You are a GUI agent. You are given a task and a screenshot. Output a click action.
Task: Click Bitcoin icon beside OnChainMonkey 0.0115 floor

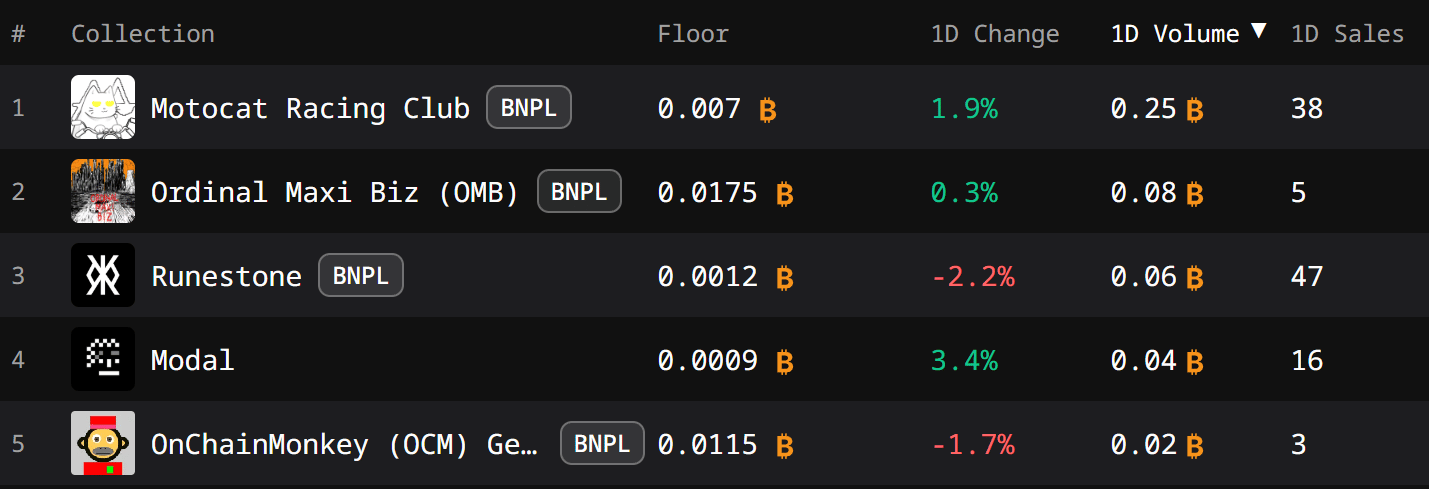pos(785,445)
